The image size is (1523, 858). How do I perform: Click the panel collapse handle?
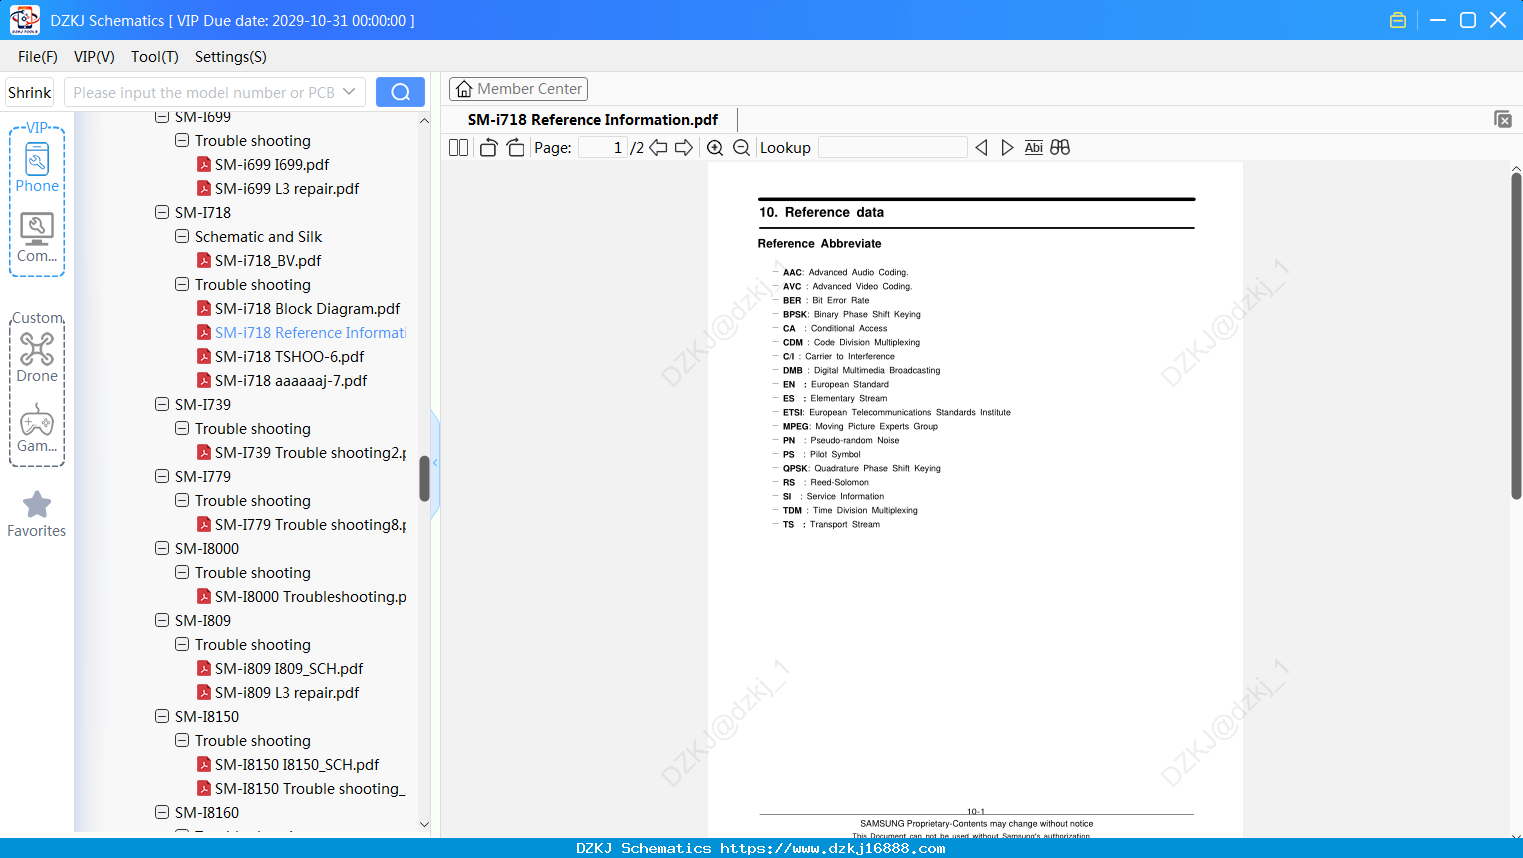[x=435, y=462]
